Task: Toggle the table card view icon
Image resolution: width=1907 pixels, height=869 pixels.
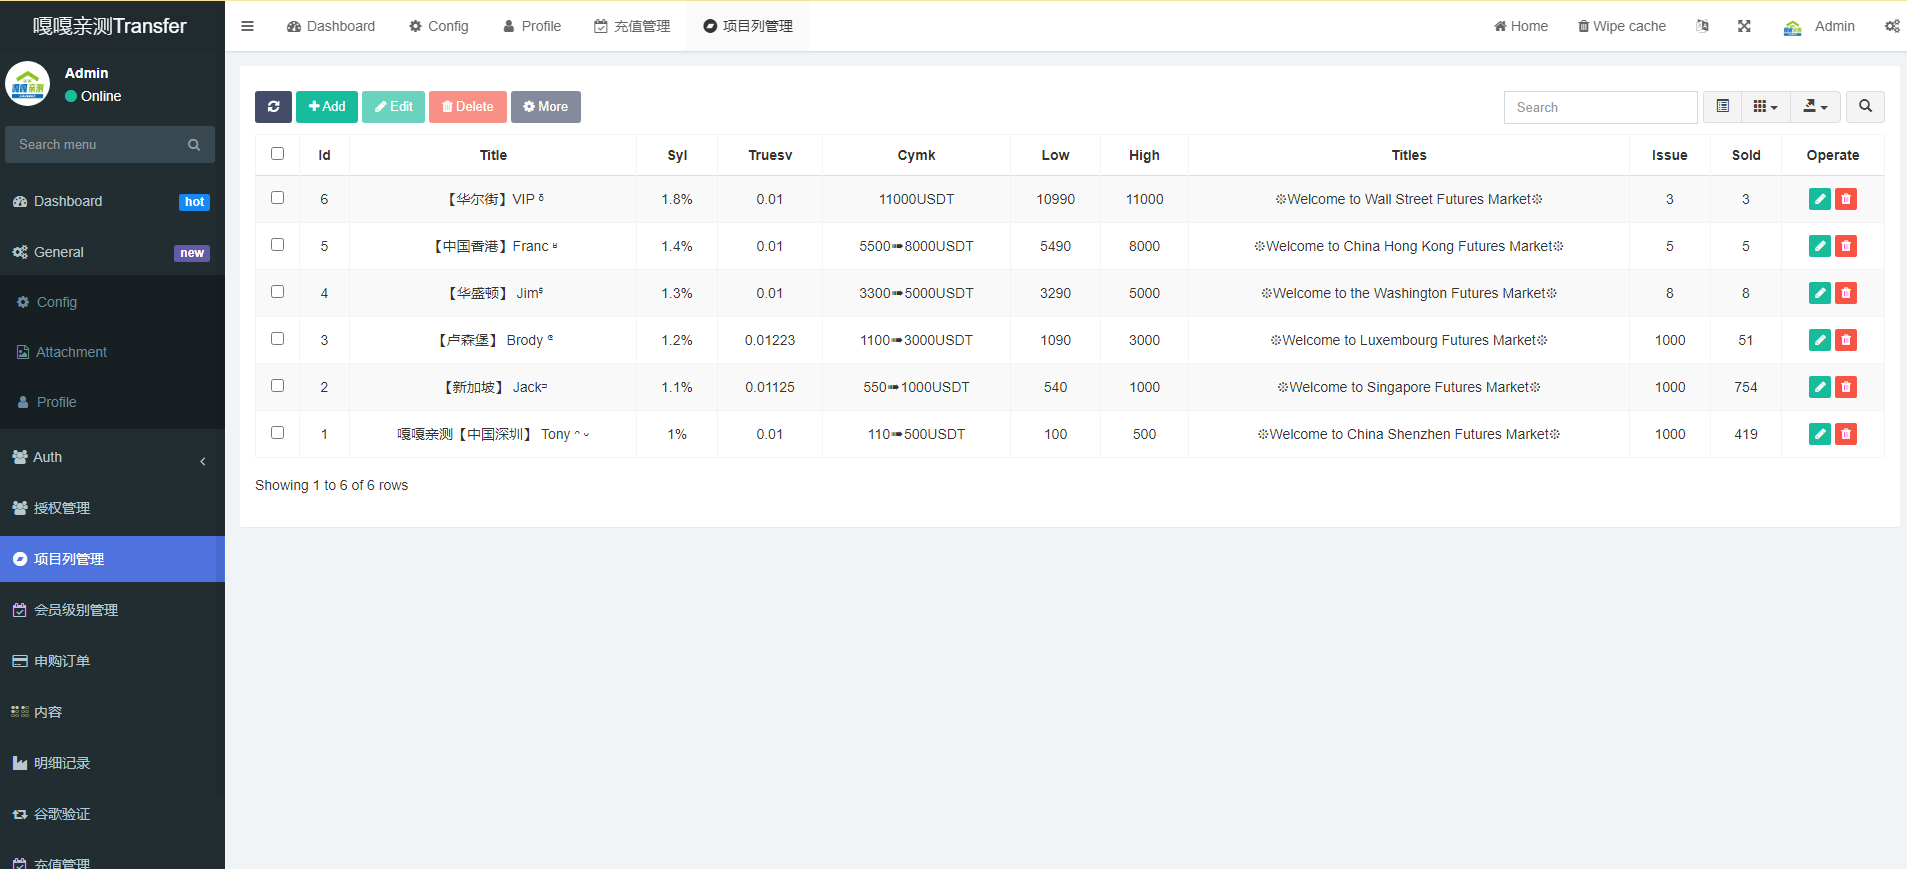Action: 1722,107
